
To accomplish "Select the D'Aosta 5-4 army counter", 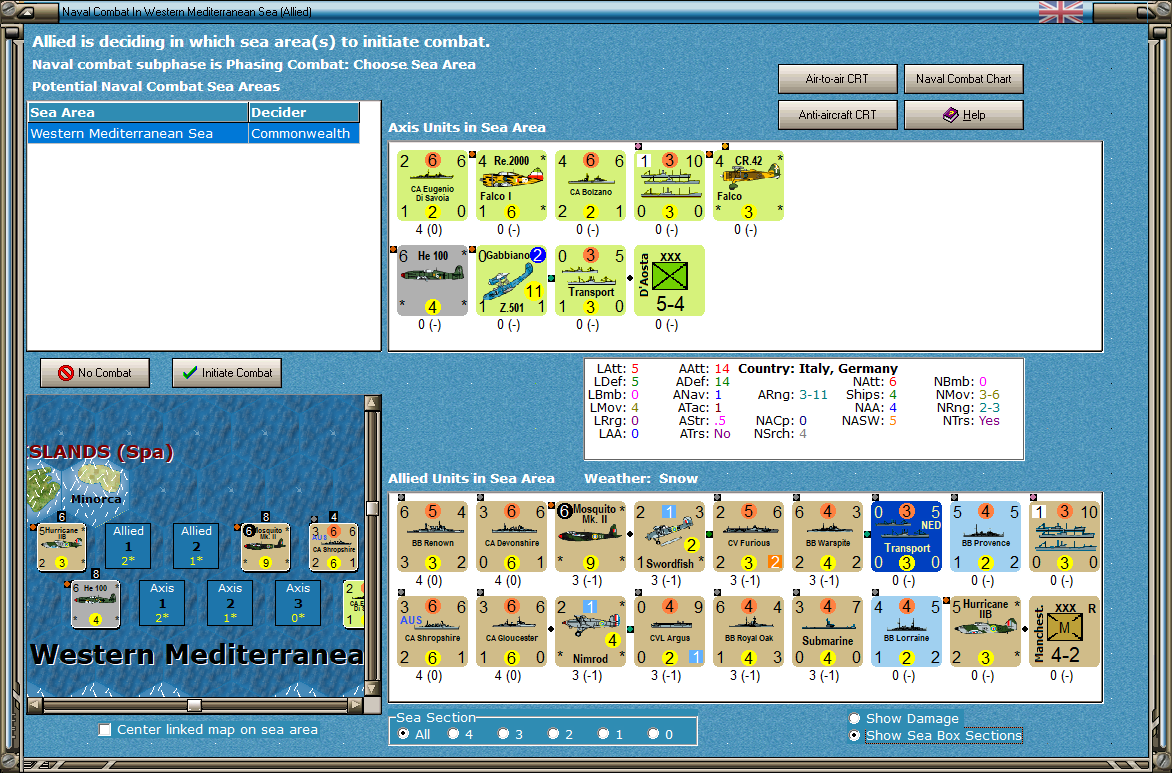I will pos(669,280).
